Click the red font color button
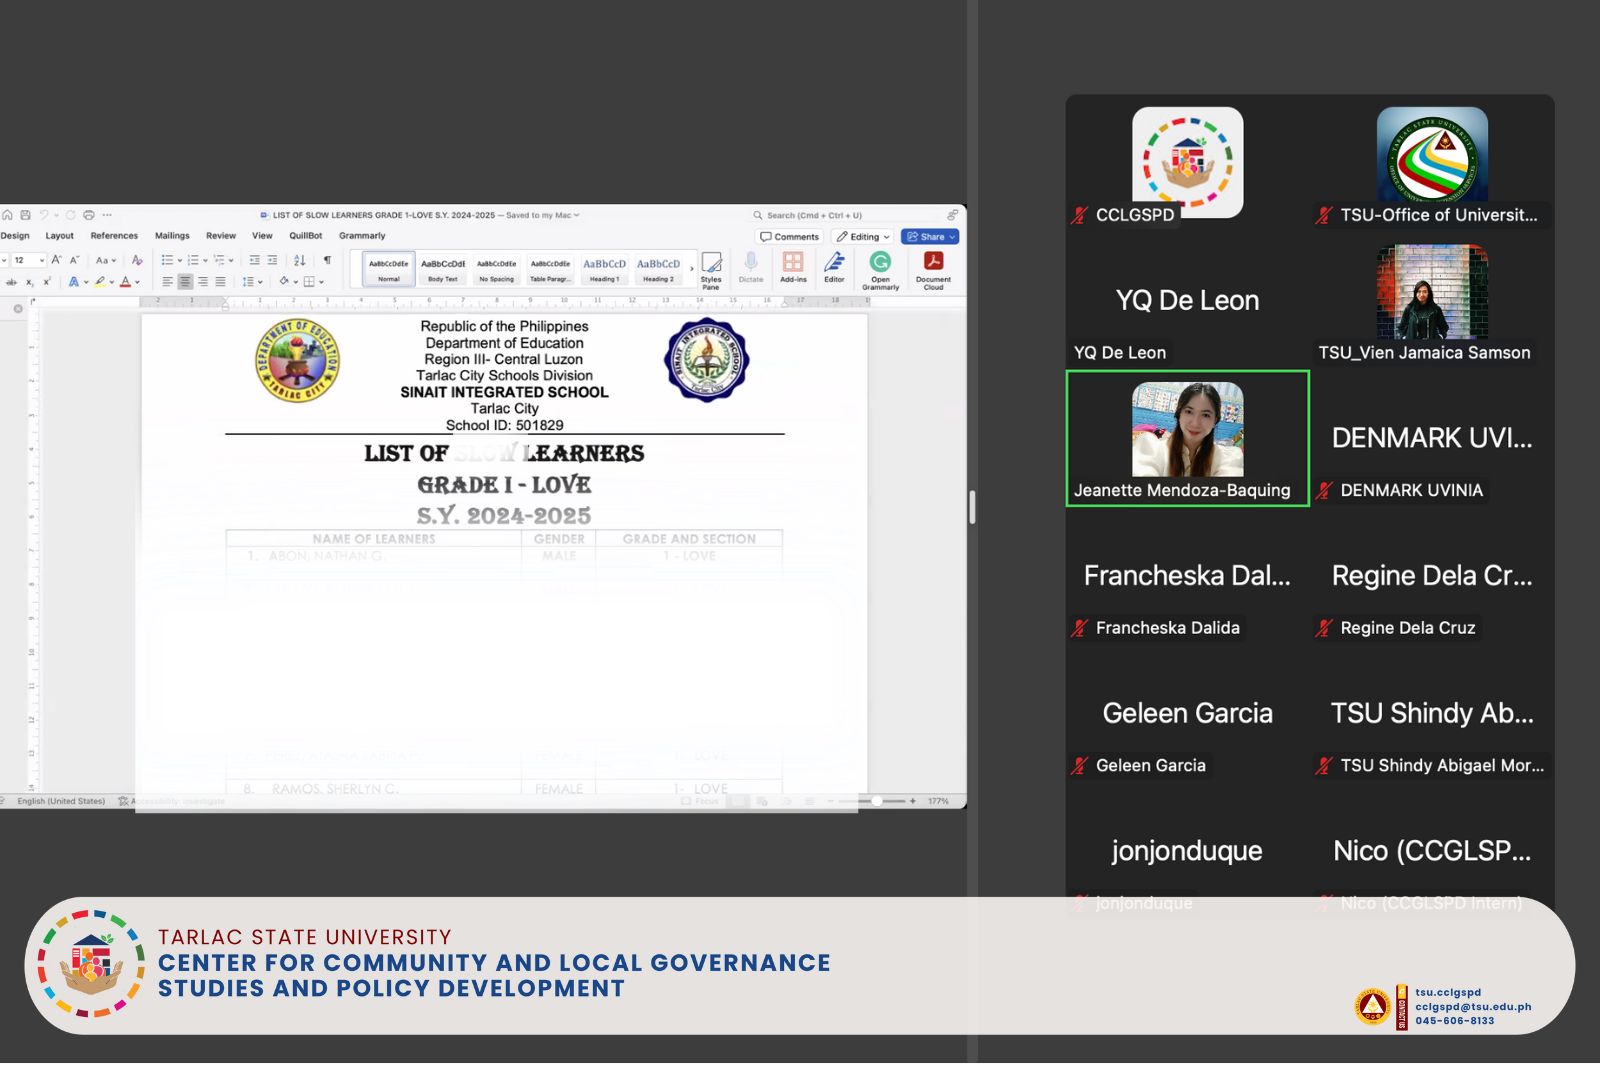 click(125, 282)
